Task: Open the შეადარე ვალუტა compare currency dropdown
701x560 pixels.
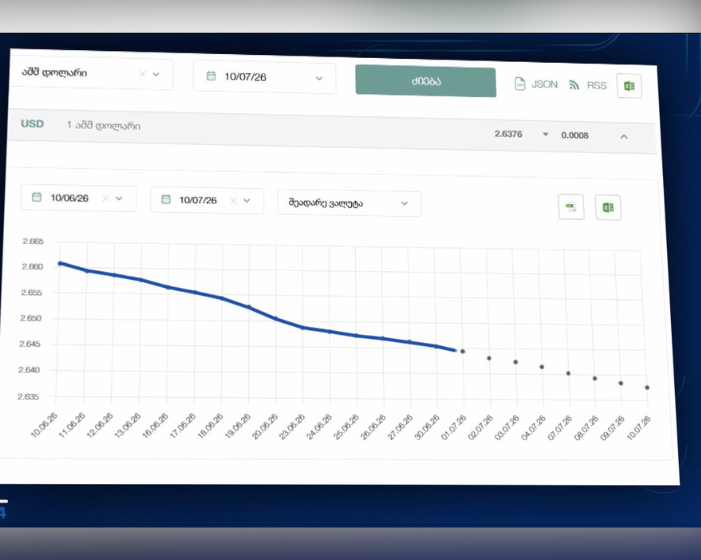Action: pyautogui.click(x=349, y=203)
